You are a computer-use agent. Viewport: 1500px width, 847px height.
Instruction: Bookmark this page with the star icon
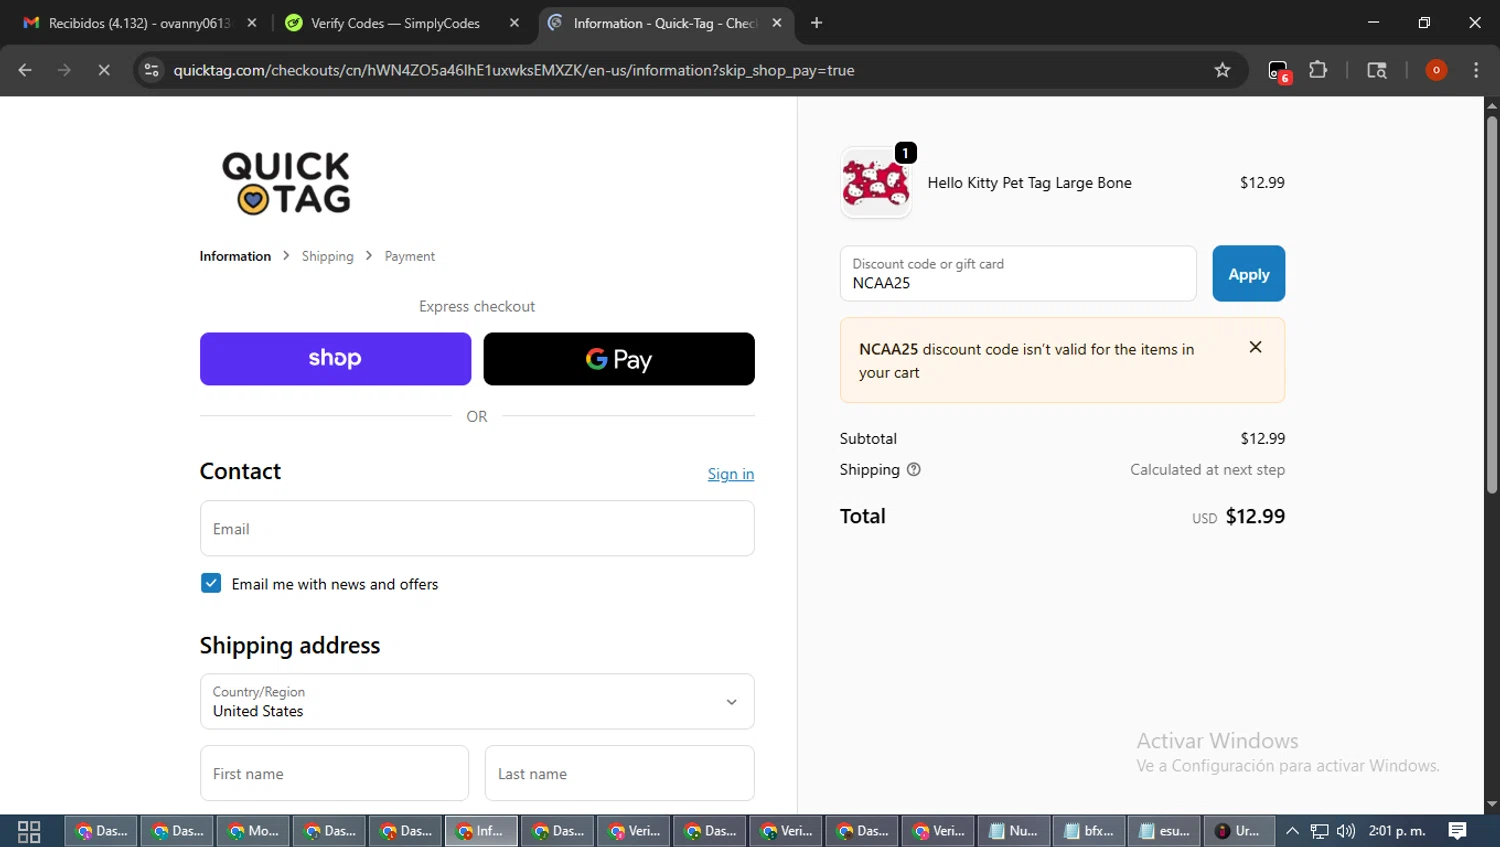[1222, 70]
